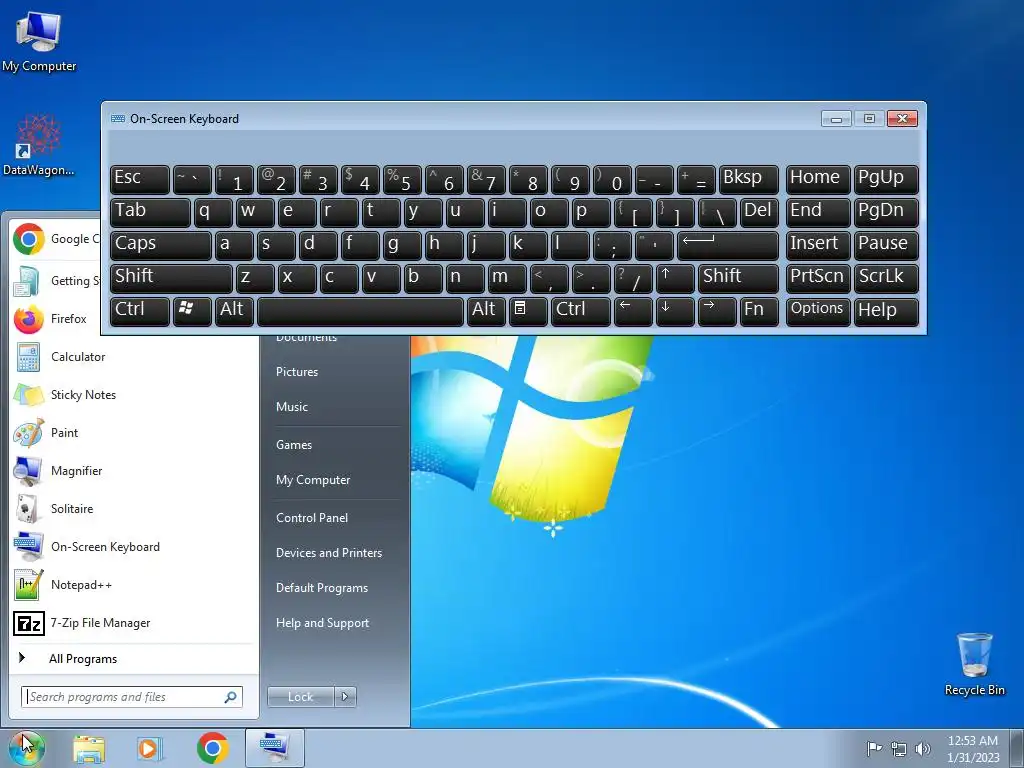Click the left arrow key
Image resolution: width=1024 pixels, height=768 pixels.
click(x=633, y=311)
